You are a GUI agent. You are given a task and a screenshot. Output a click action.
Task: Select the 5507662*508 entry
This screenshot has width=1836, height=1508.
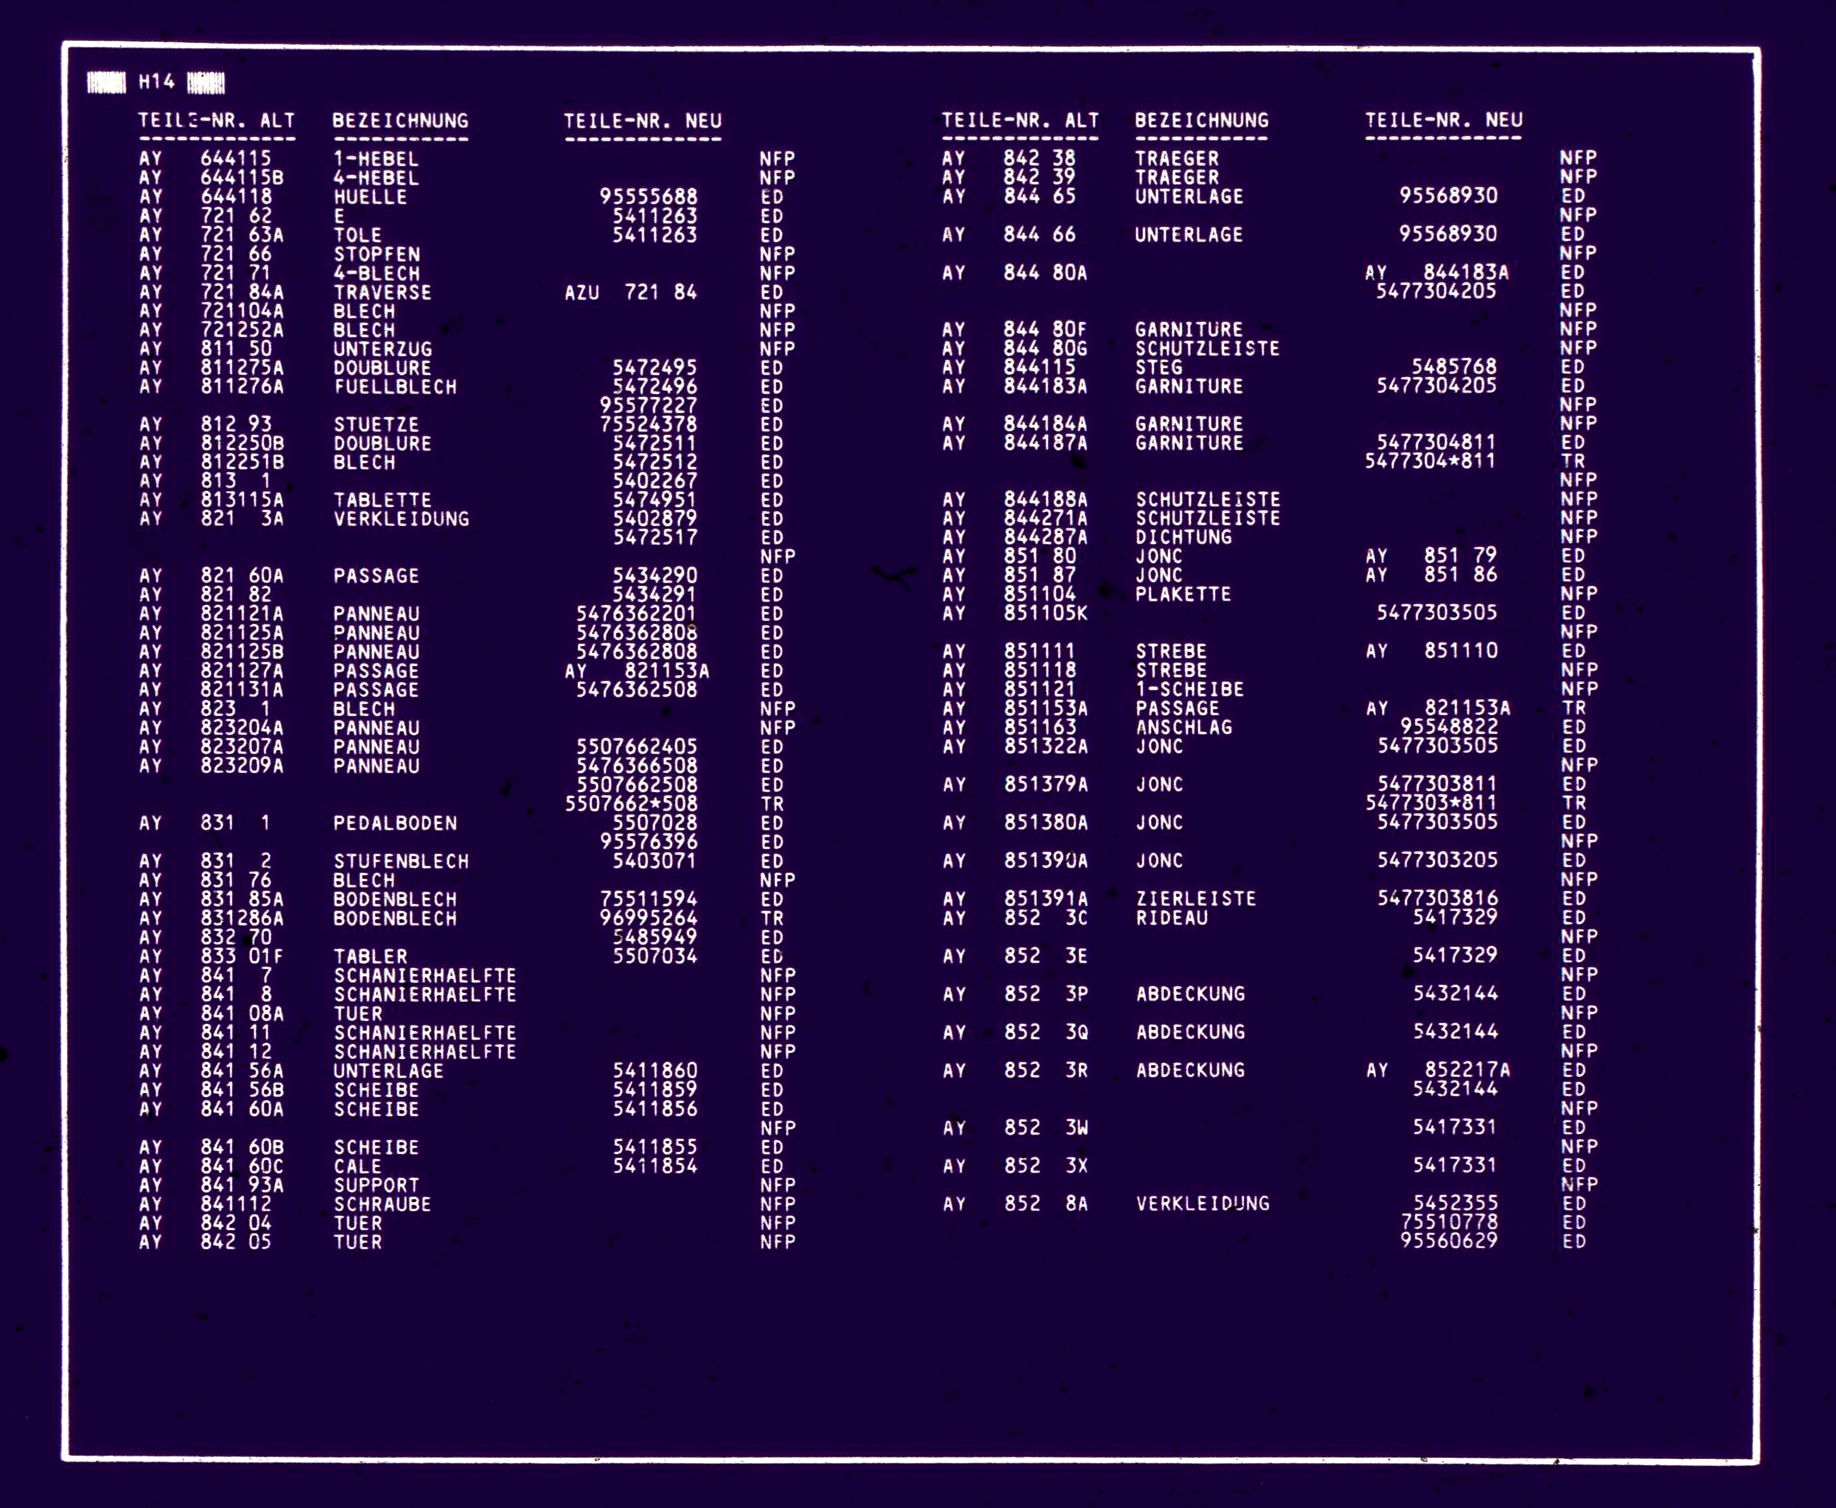point(631,804)
